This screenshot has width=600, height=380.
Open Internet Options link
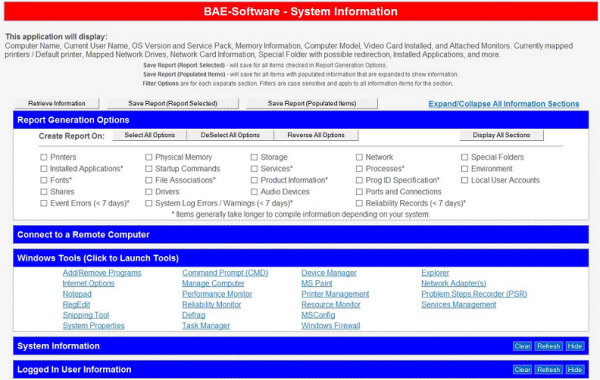pyautogui.click(x=88, y=283)
